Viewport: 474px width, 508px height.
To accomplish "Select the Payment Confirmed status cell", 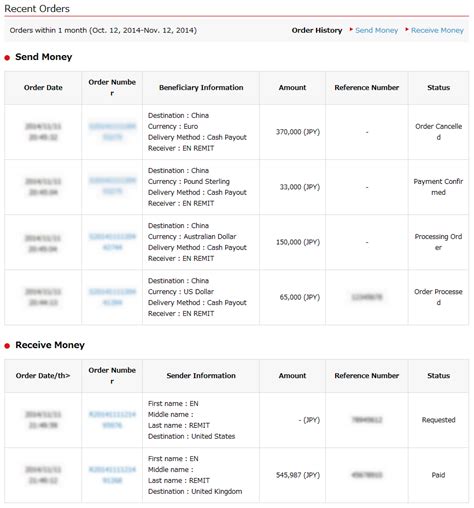I will (x=438, y=187).
